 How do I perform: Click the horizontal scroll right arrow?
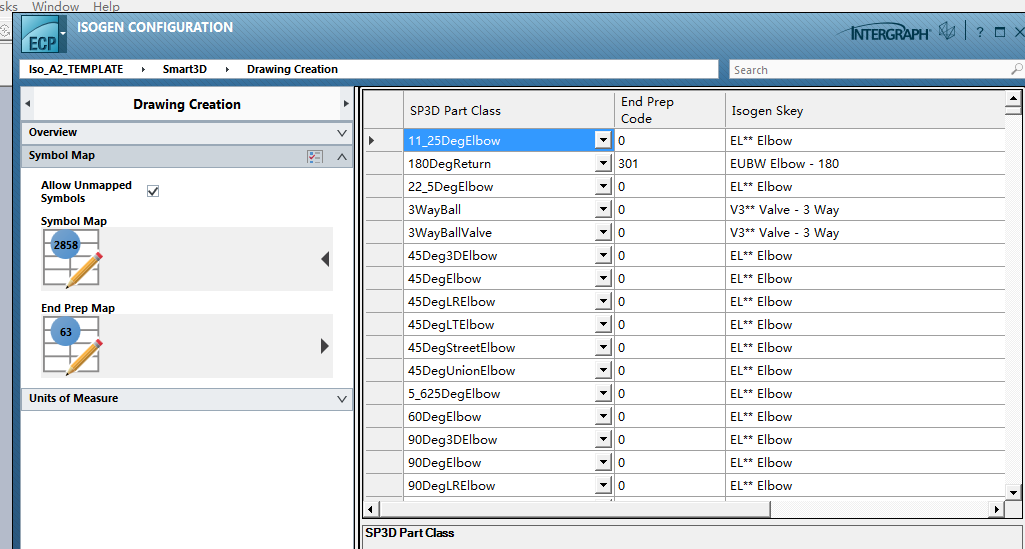coord(996,508)
